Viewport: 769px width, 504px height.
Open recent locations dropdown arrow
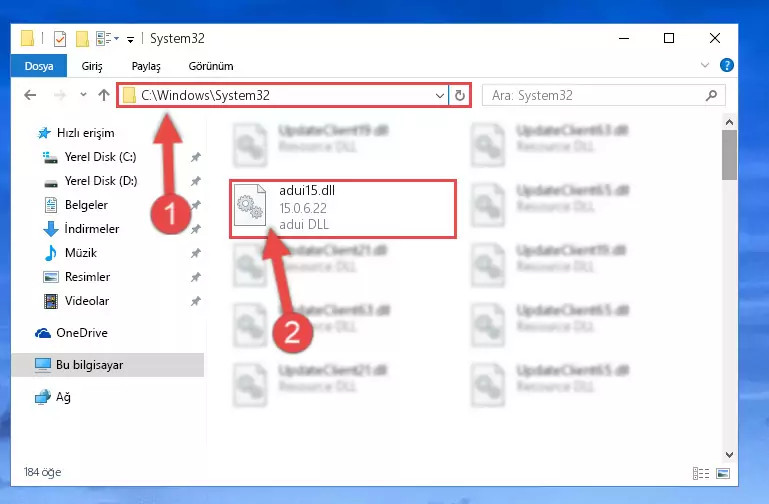click(83, 95)
